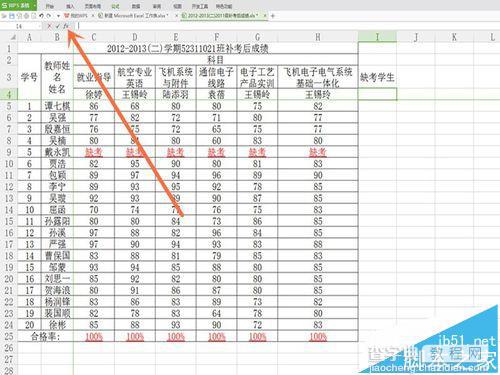
Task: Close the 我的WPS tab
Action: point(93,16)
